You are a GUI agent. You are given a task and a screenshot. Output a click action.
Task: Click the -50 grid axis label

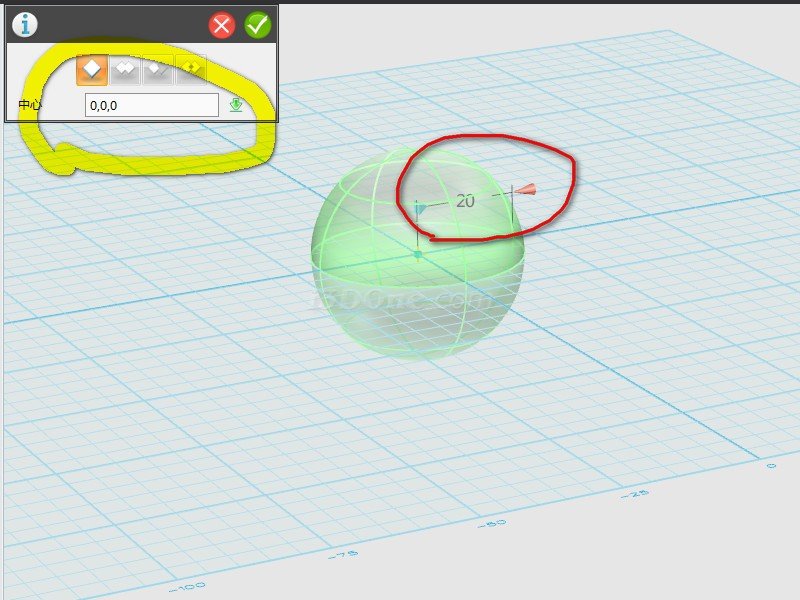click(493, 523)
